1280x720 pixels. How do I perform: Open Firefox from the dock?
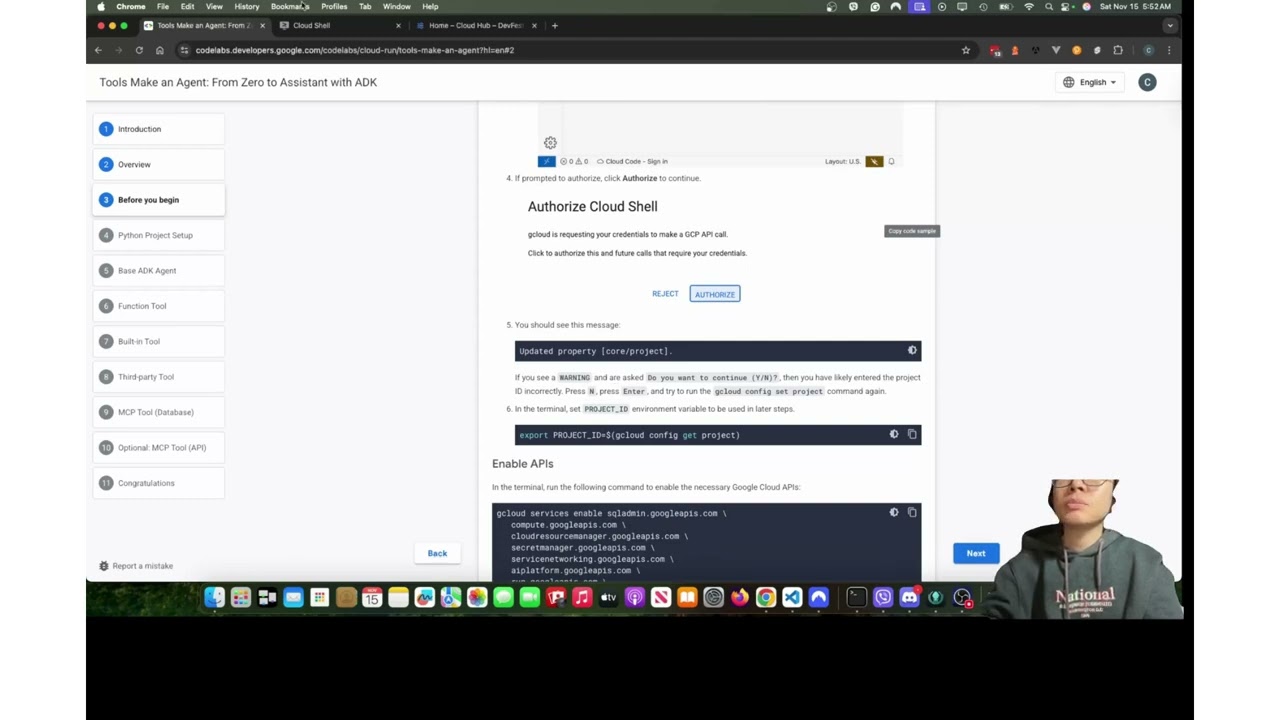click(x=740, y=598)
